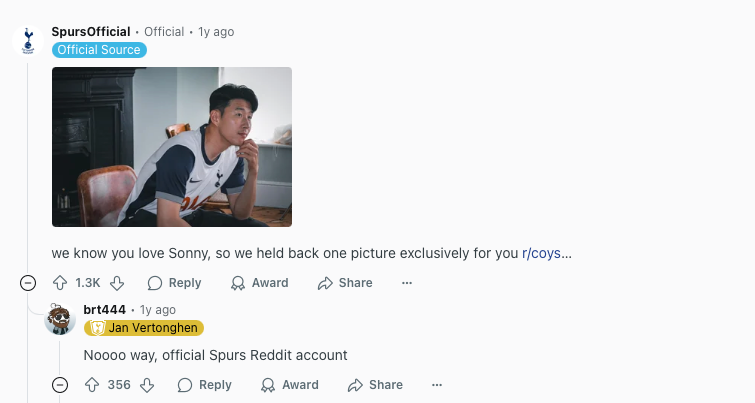Select the Jan Vertonghen user flair
The width and height of the screenshot is (755, 403).
pos(144,328)
